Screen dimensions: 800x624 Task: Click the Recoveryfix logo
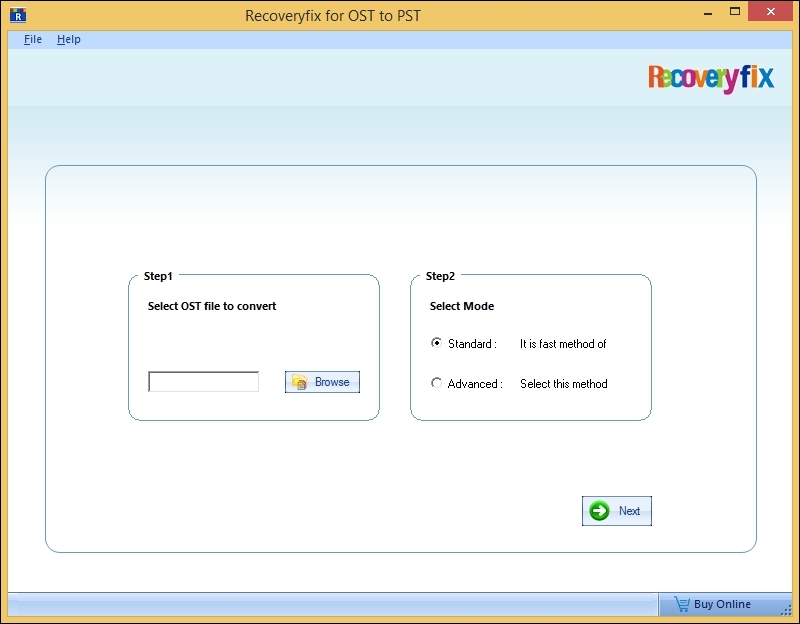[x=711, y=79]
